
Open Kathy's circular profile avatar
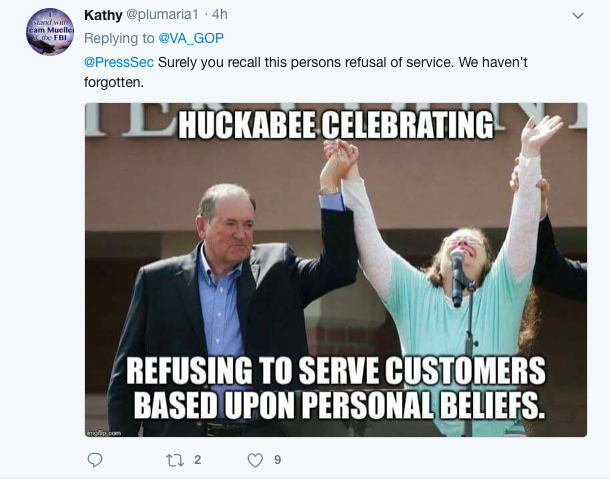50,31
